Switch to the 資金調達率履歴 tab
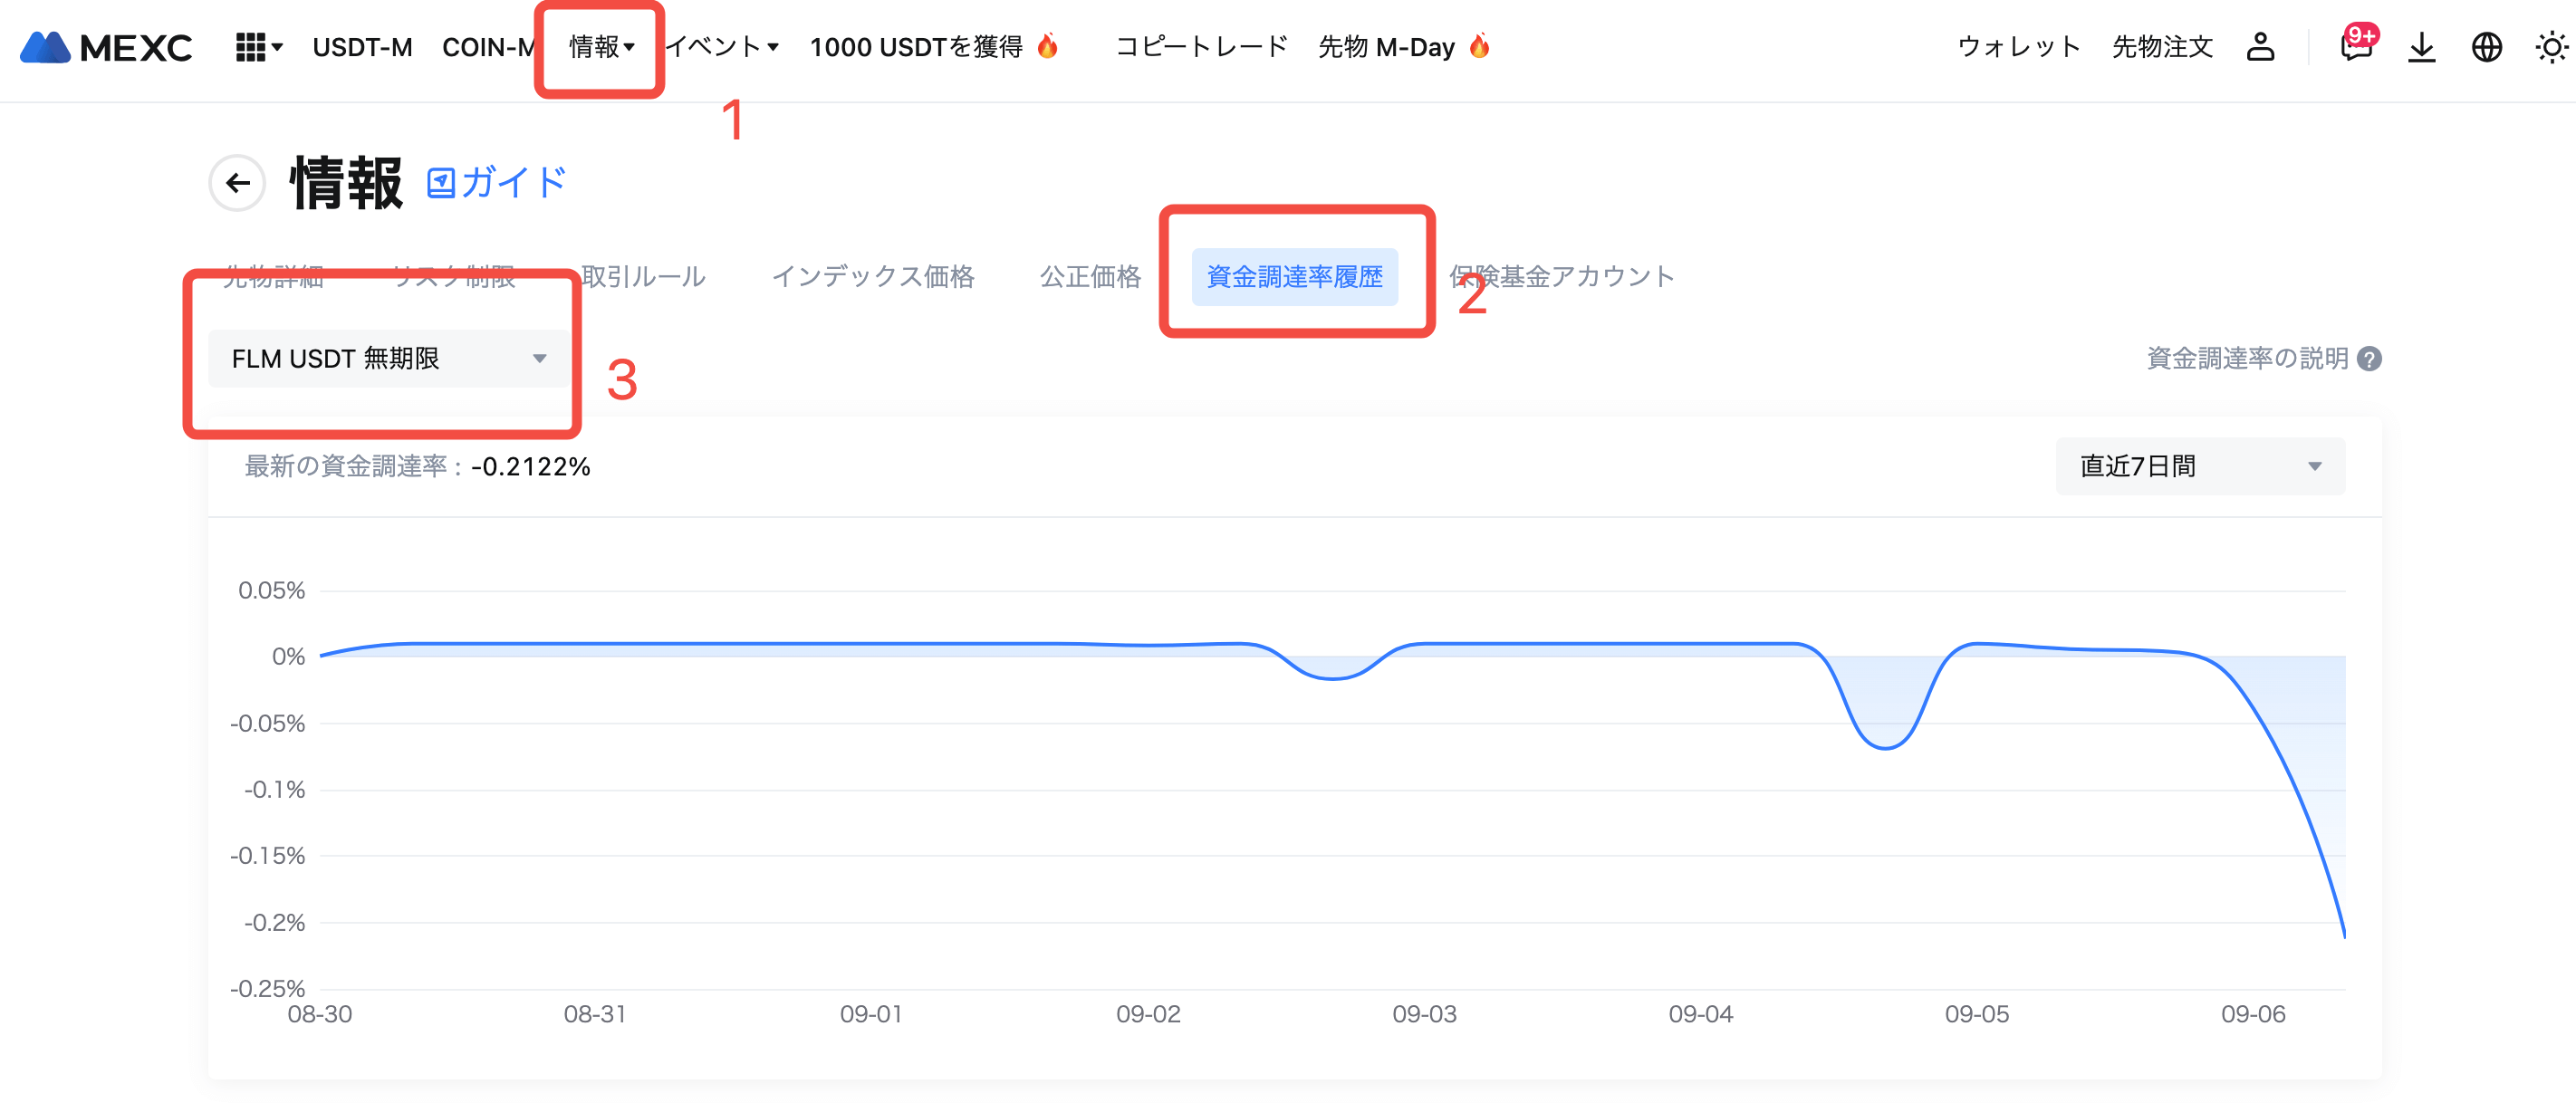Image resolution: width=2576 pixels, height=1103 pixels. click(x=1294, y=276)
